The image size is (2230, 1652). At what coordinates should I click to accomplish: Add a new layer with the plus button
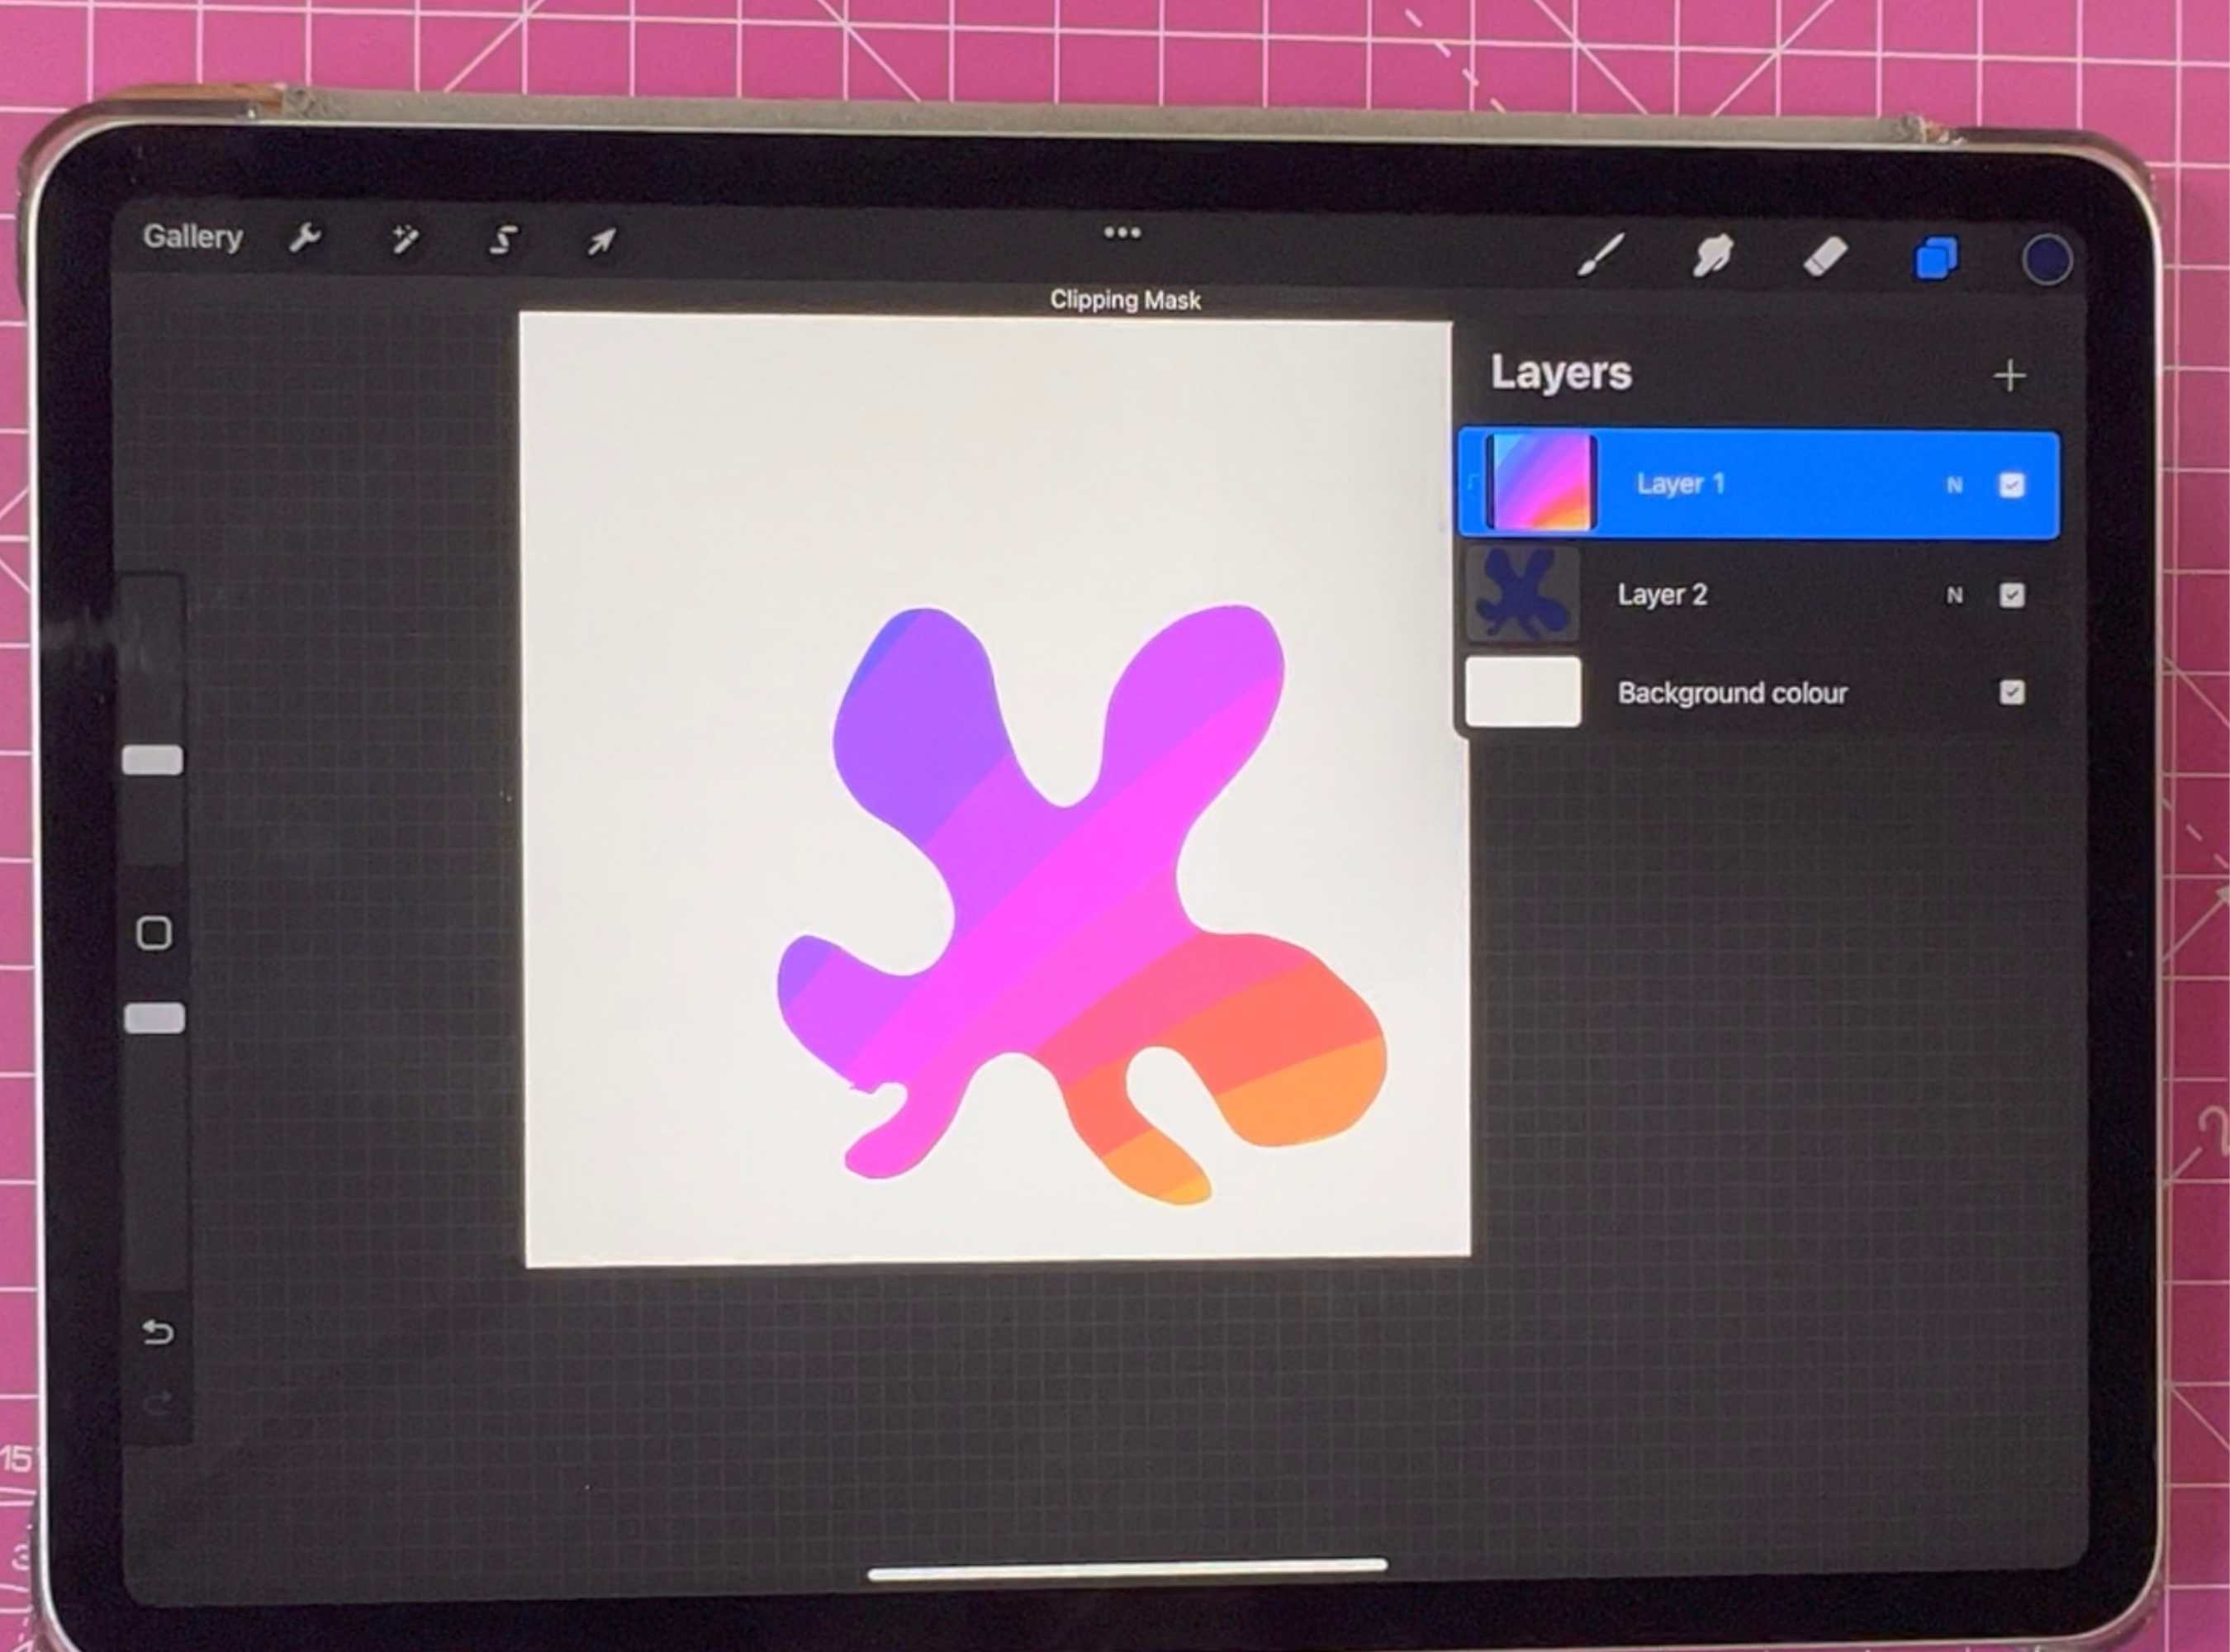(2010, 375)
